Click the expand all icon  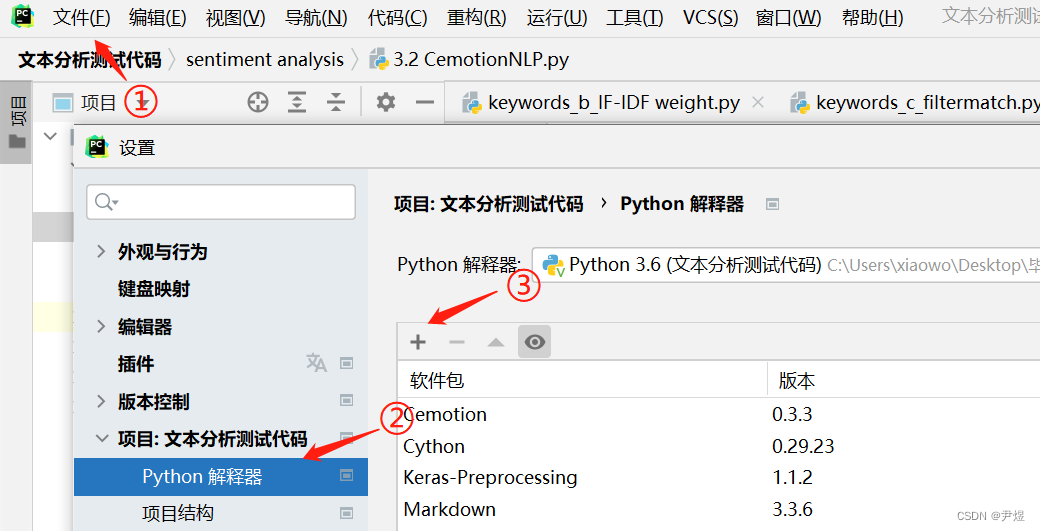296,102
